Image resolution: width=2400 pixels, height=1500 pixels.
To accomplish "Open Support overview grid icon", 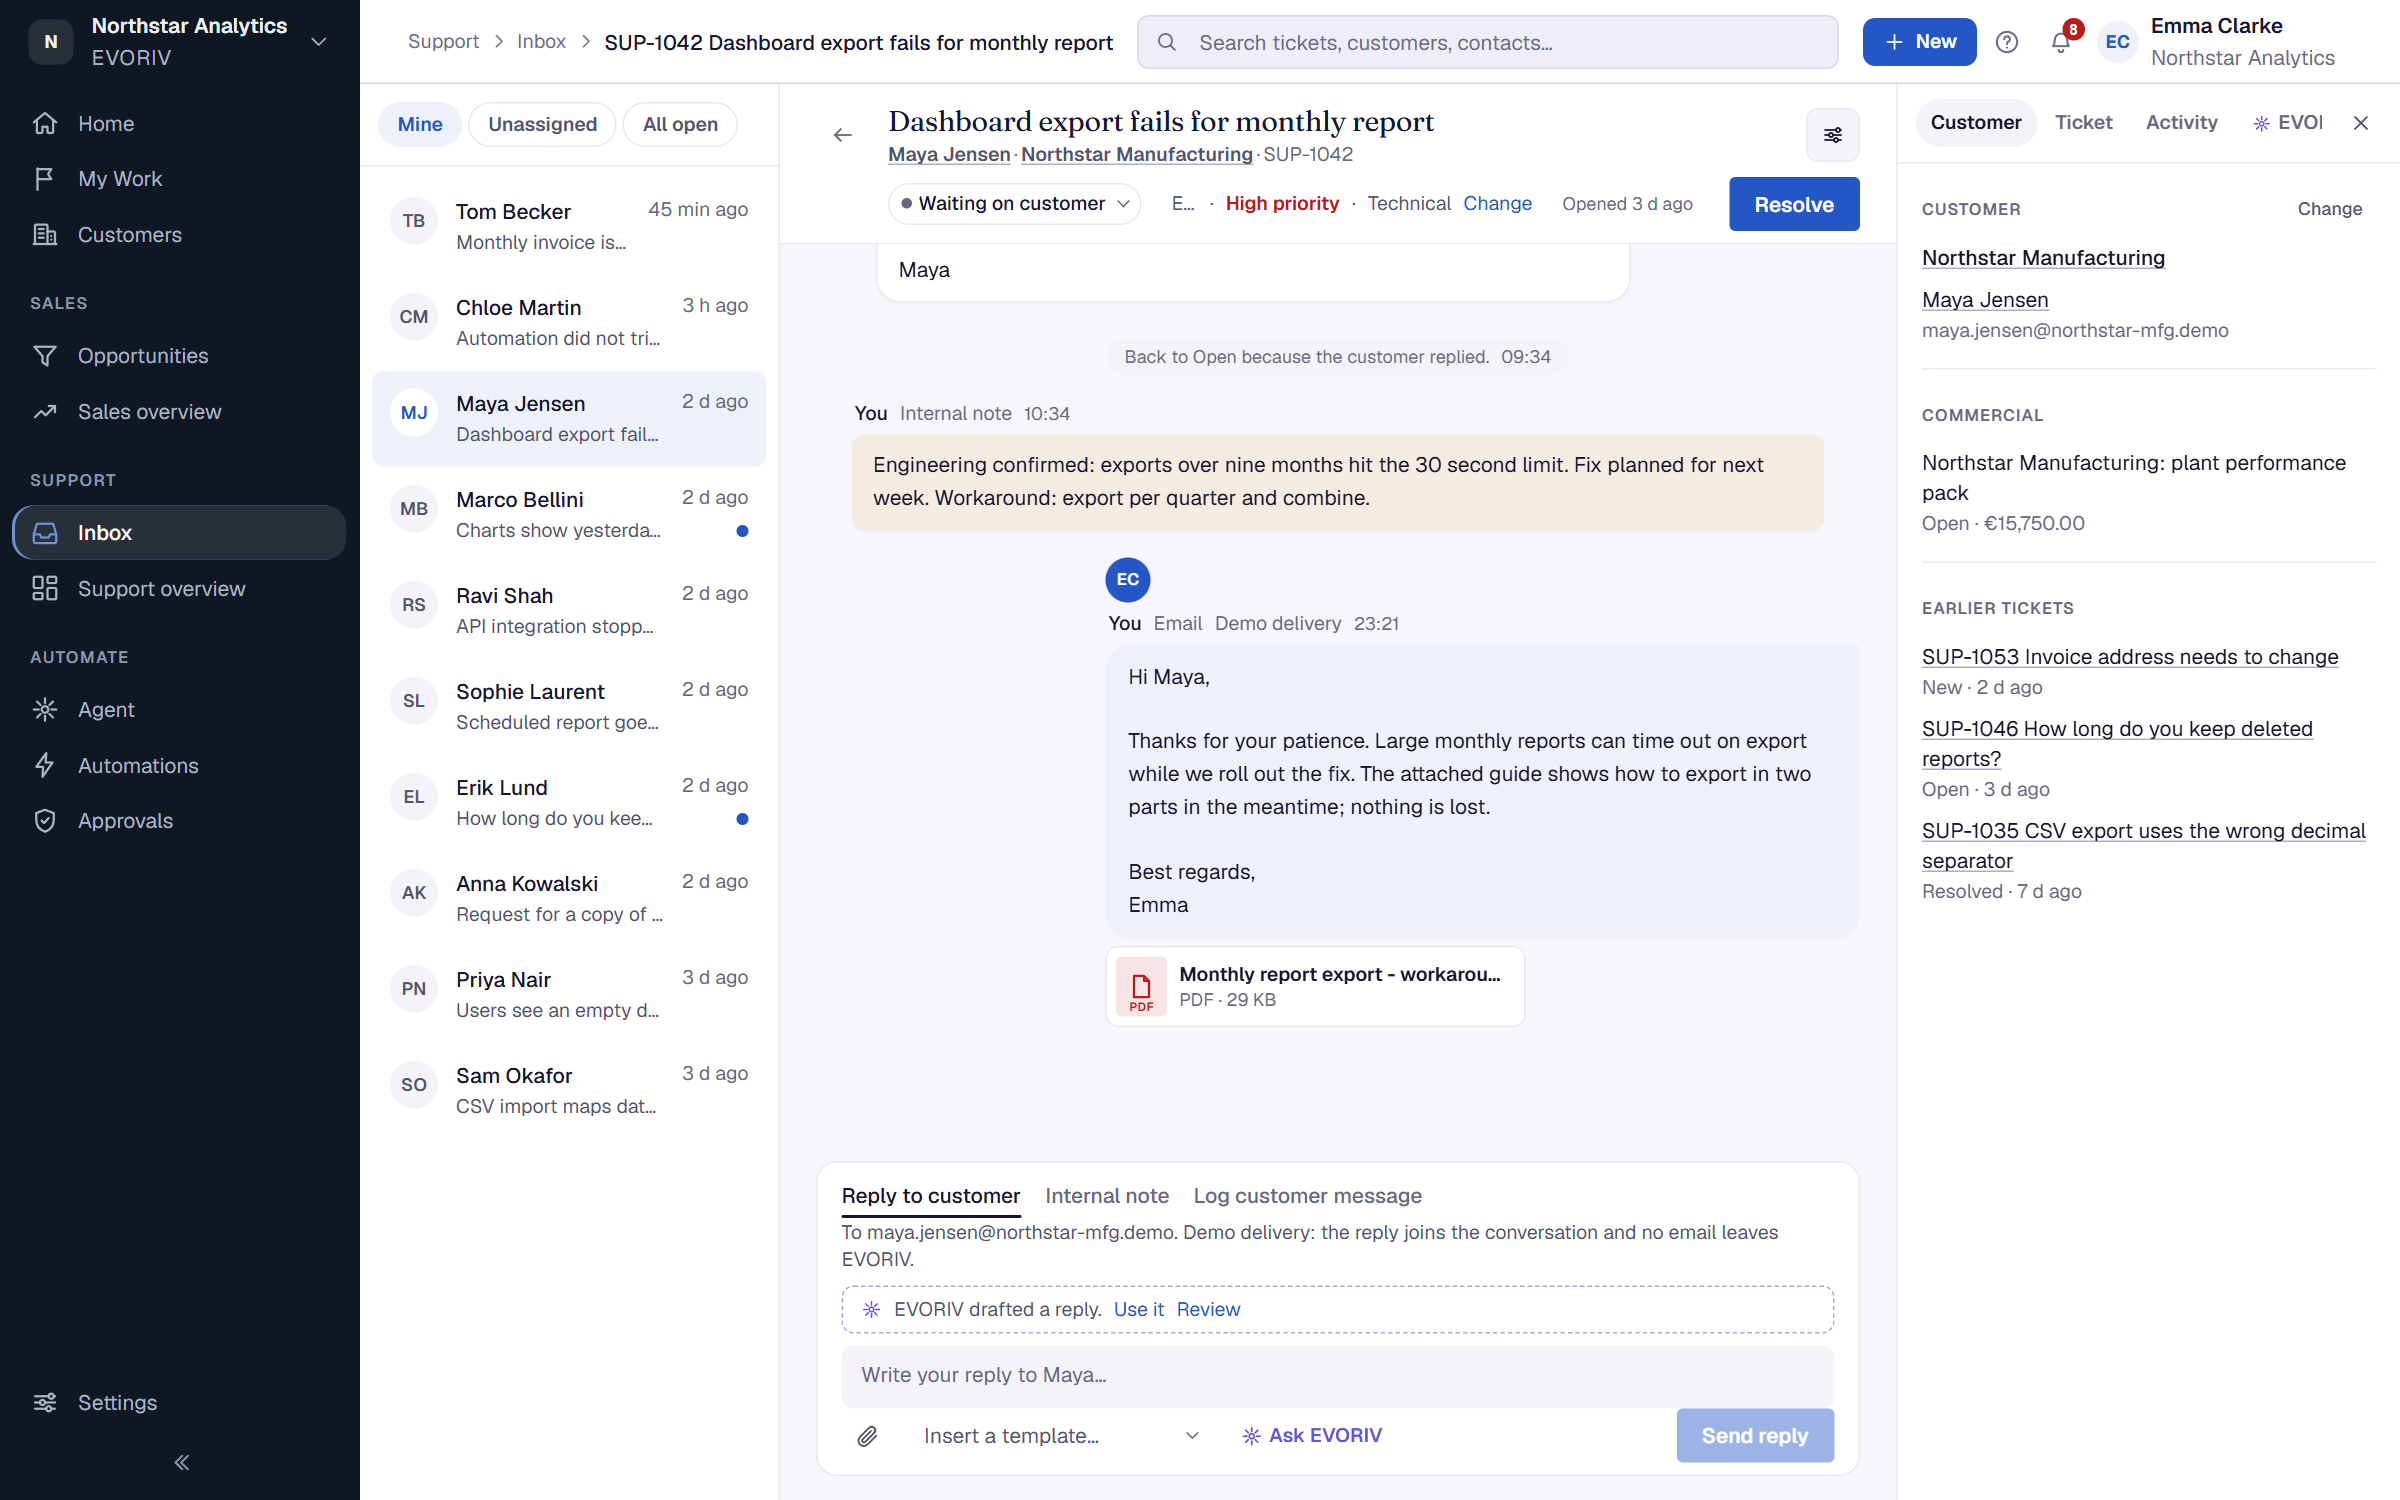I will tap(45, 589).
